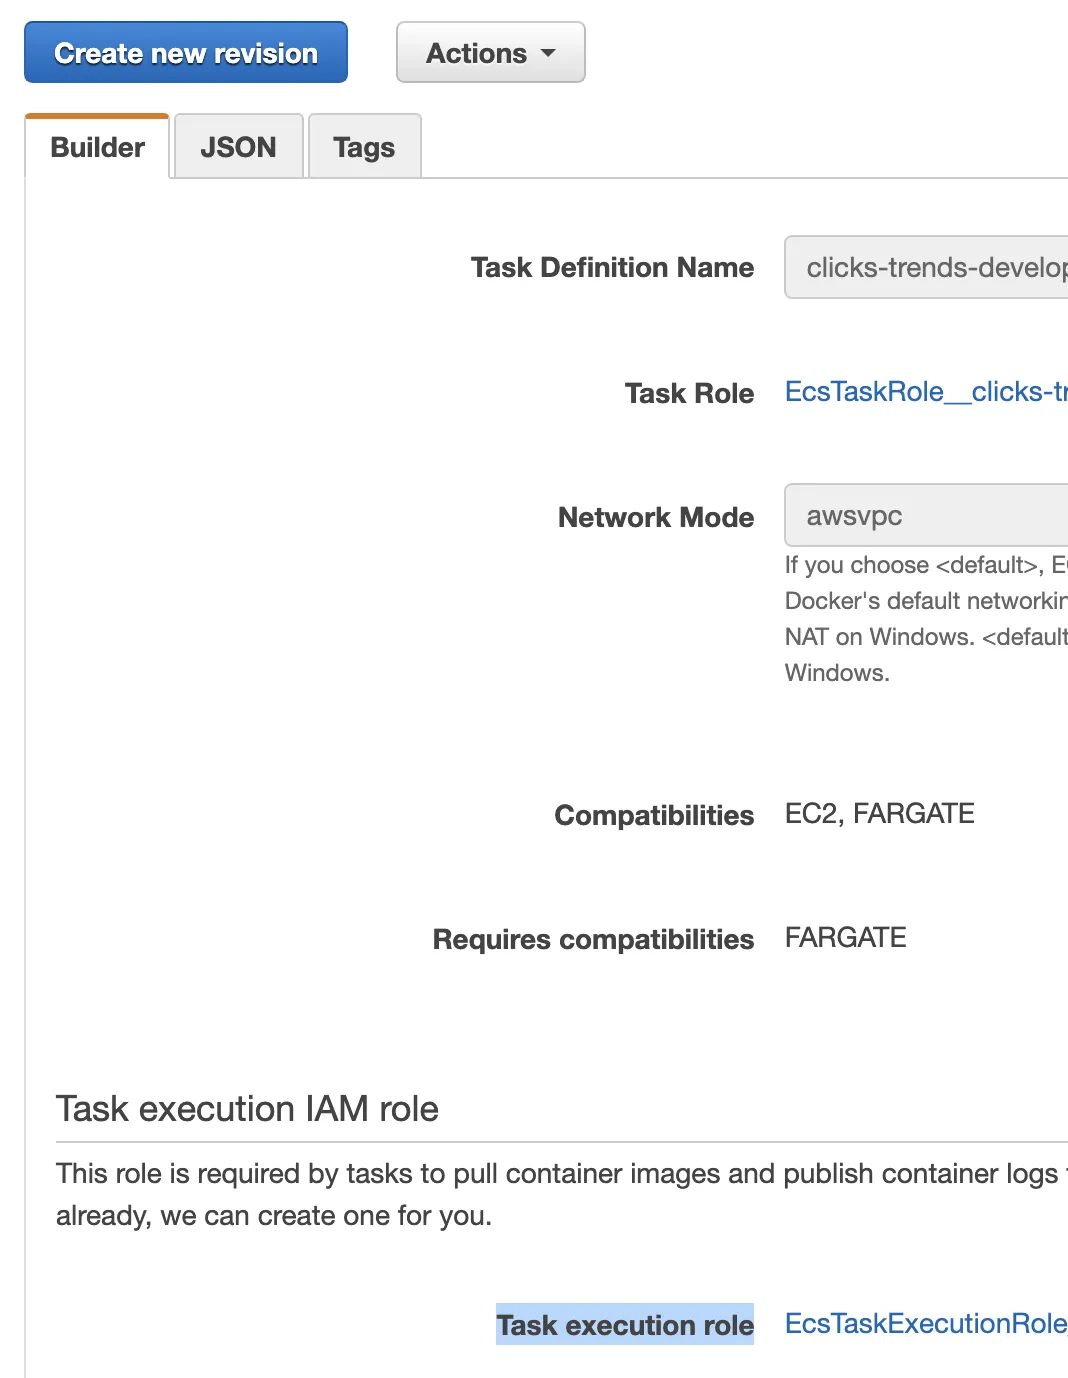
Task: Click the Task Definition Name label
Action: [x=612, y=268]
